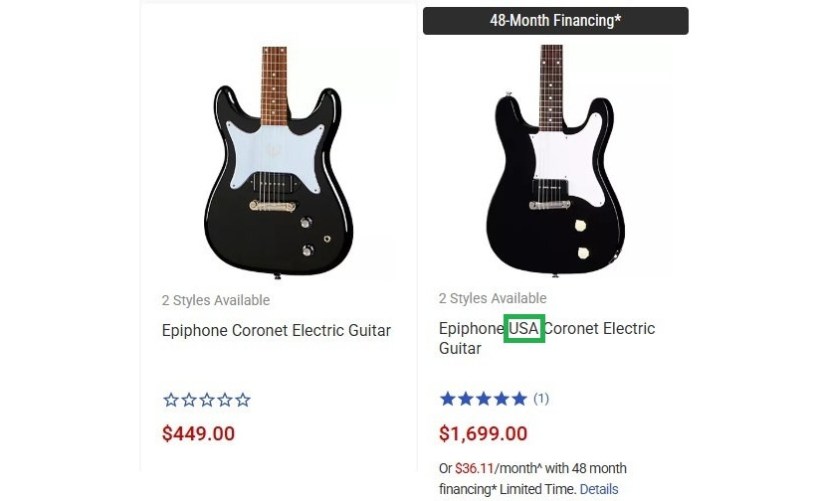Show styles available for the USA Coronet
816x501 pixels.
pyautogui.click(x=492, y=298)
